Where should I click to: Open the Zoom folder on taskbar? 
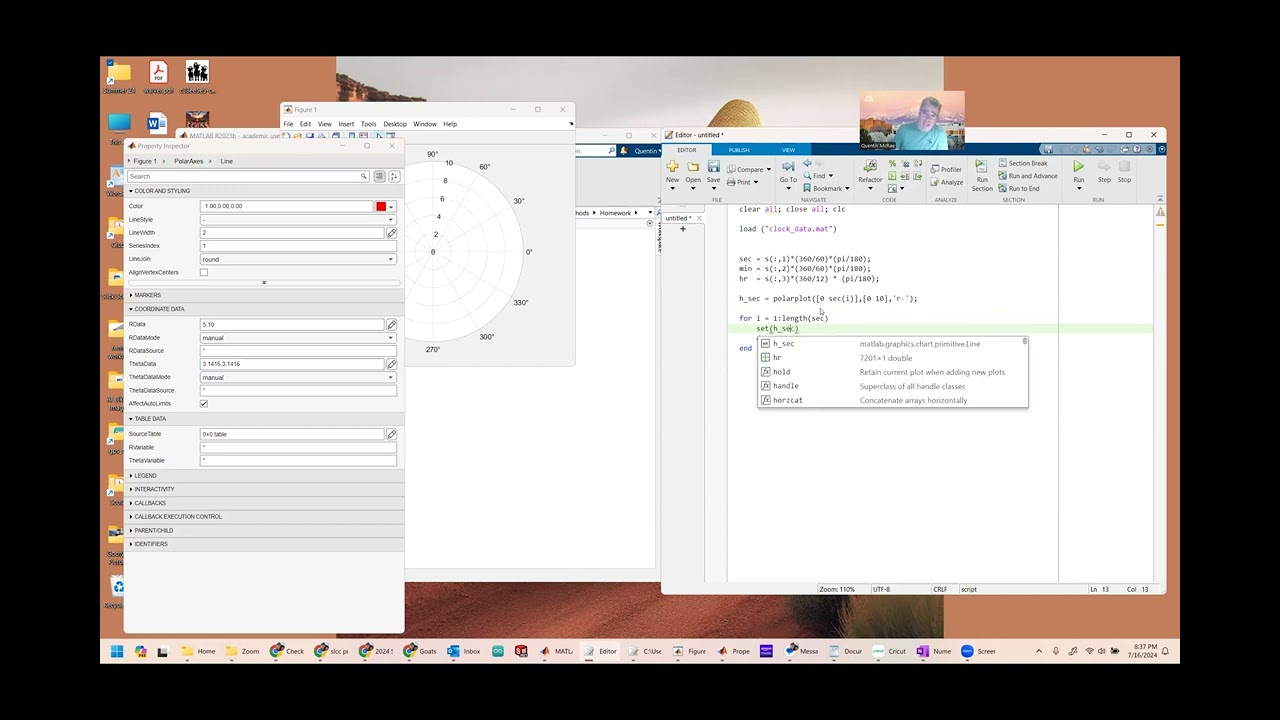pyautogui.click(x=241, y=651)
